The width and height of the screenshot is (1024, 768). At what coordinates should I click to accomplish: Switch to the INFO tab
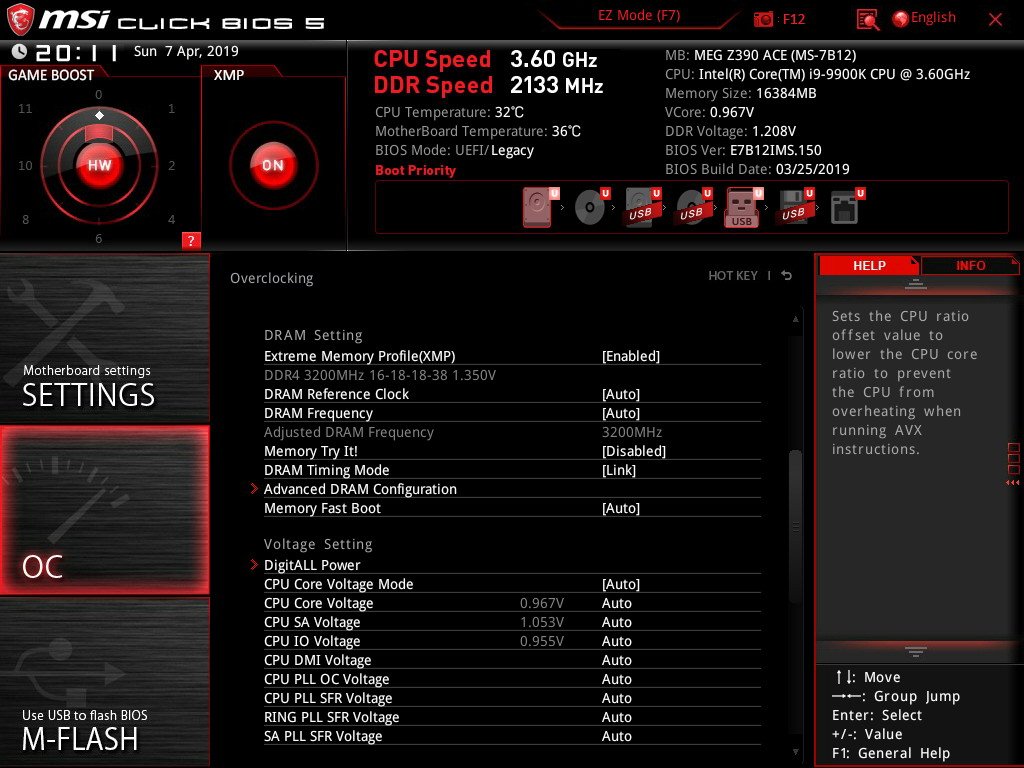[x=970, y=265]
